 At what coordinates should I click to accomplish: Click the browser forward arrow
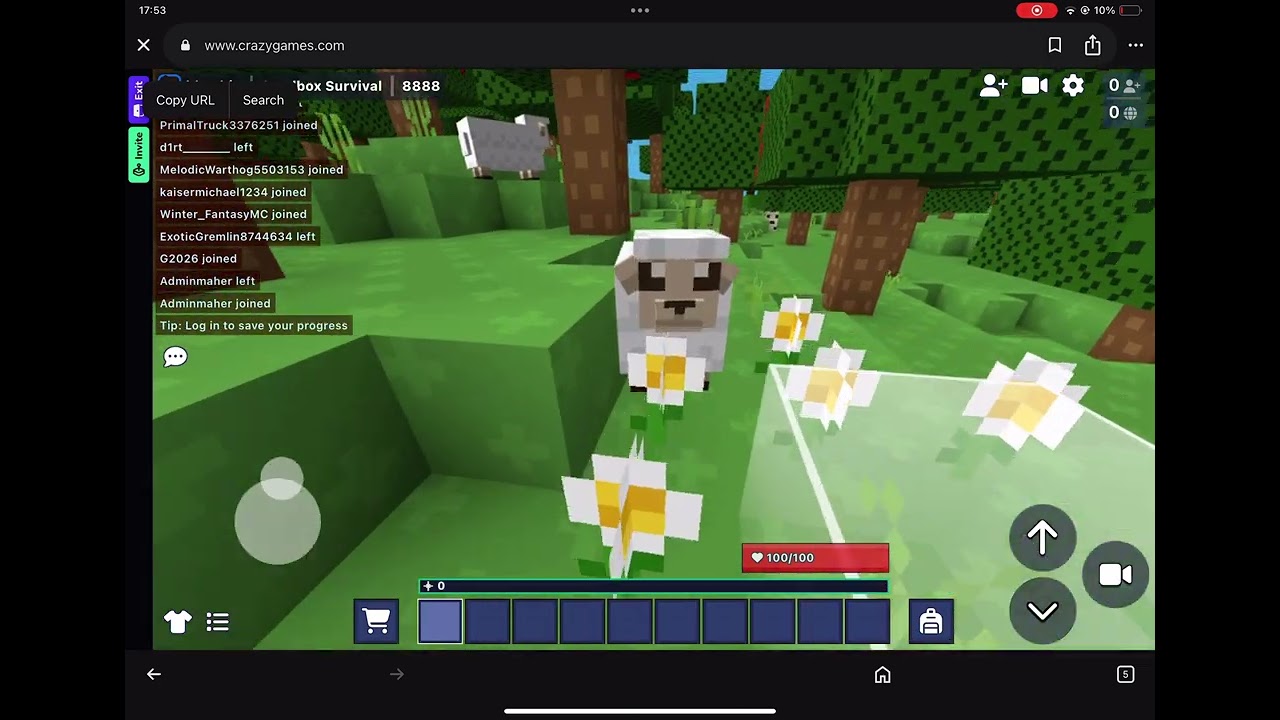pyautogui.click(x=397, y=675)
